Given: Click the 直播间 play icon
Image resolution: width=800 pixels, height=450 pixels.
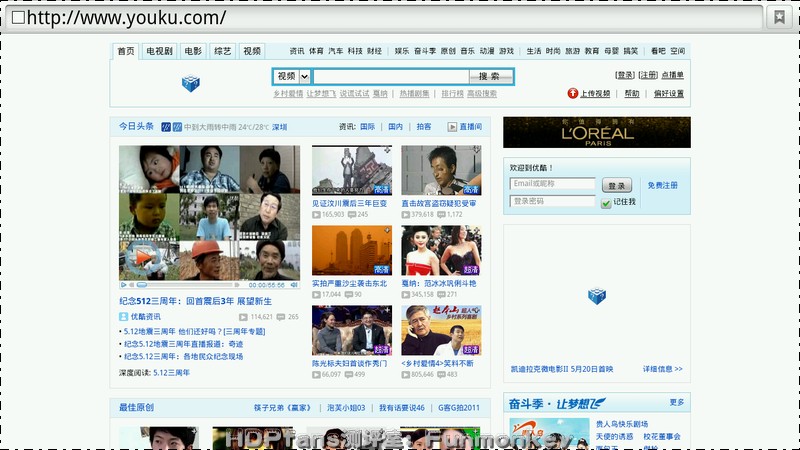Looking at the screenshot, I should [x=452, y=127].
